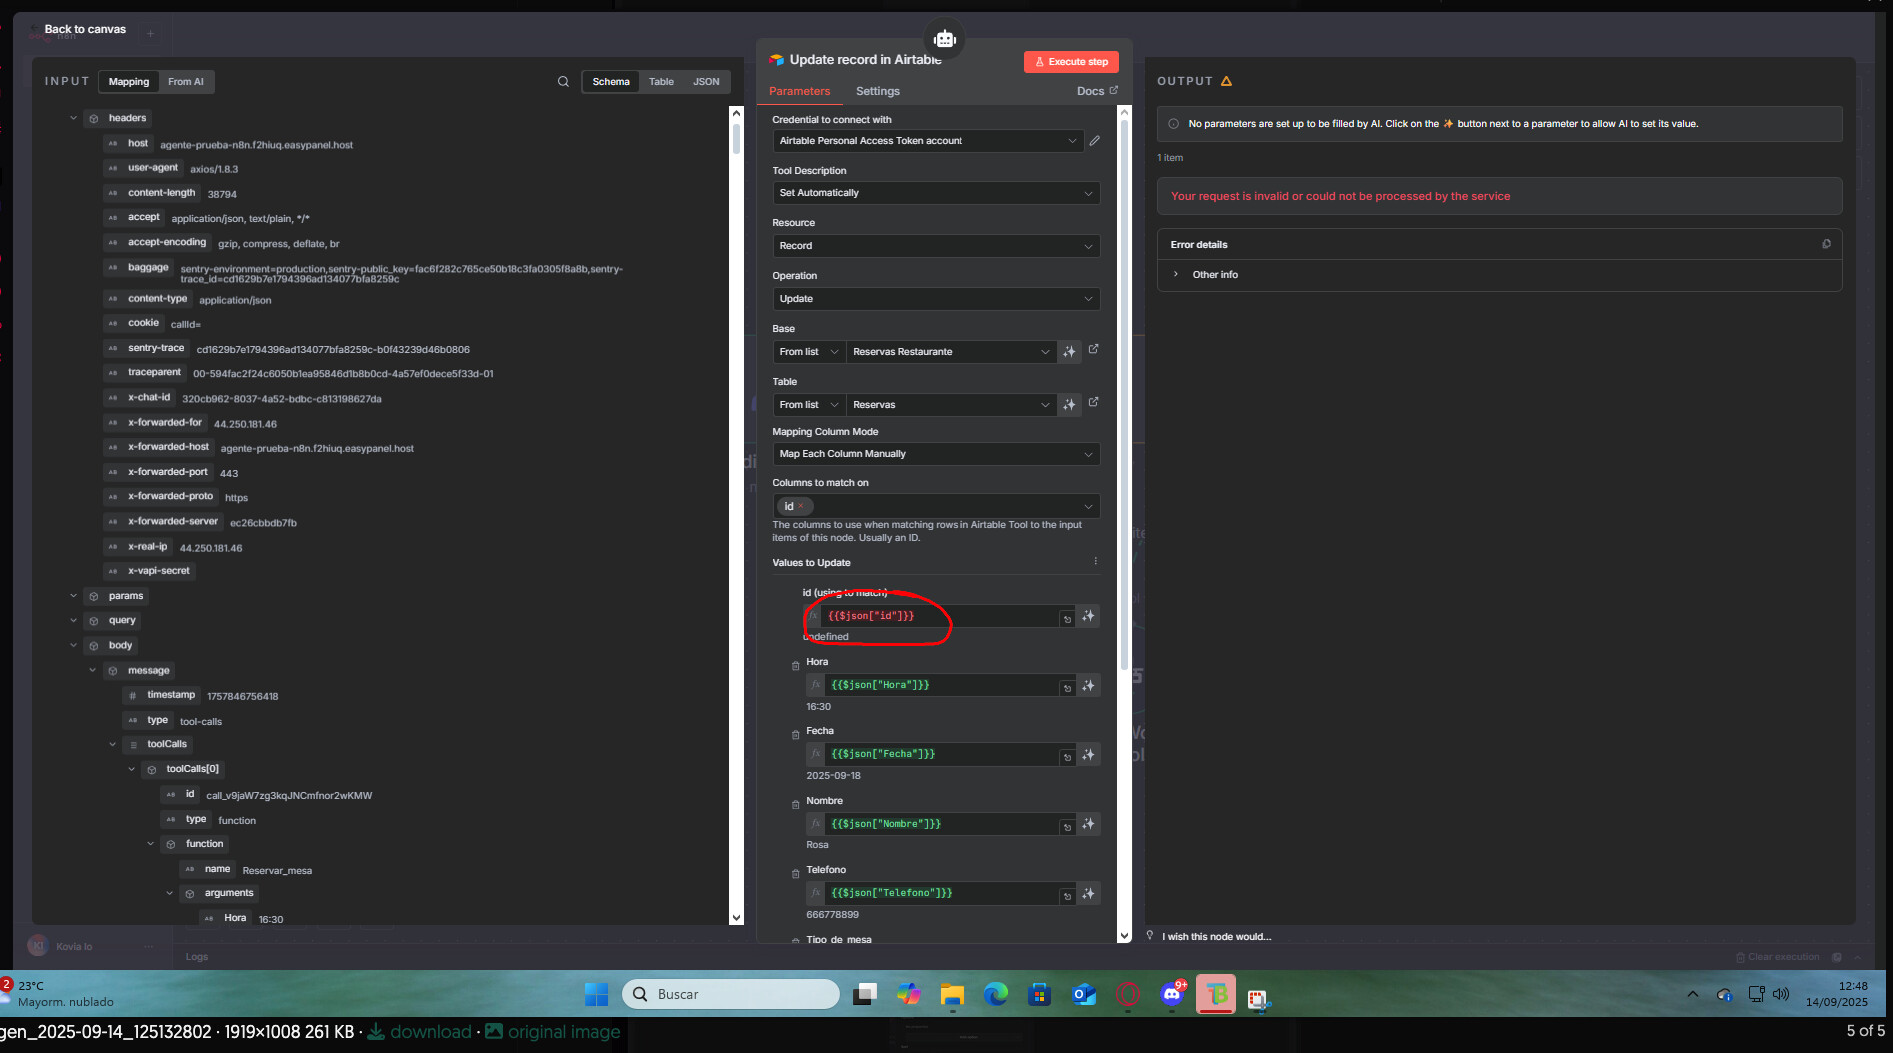Open the Credential to connect with dropdown
Image resolution: width=1893 pixels, height=1053 pixels.
click(928, 141)
